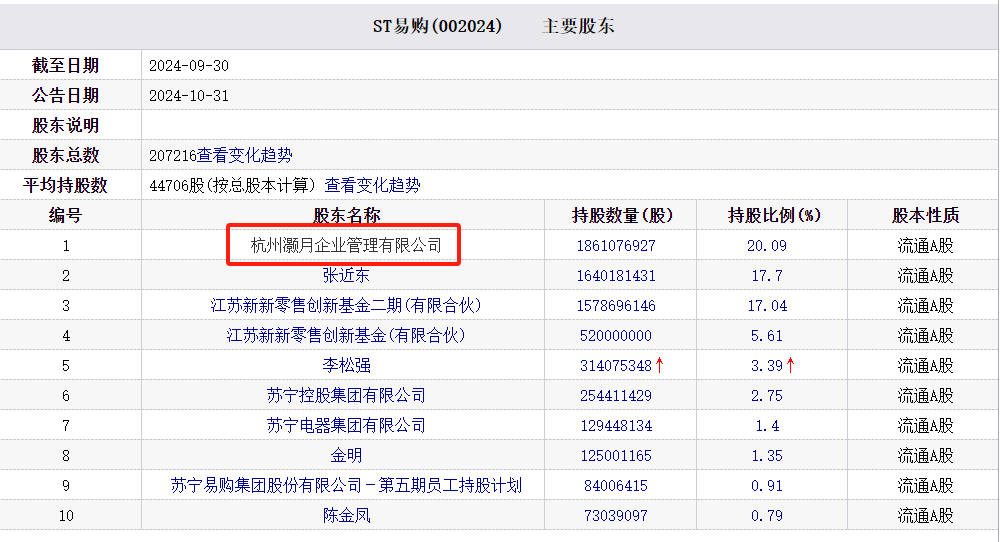Click the 股本性质 column header

pyautogui.click(x=925, y=216)
